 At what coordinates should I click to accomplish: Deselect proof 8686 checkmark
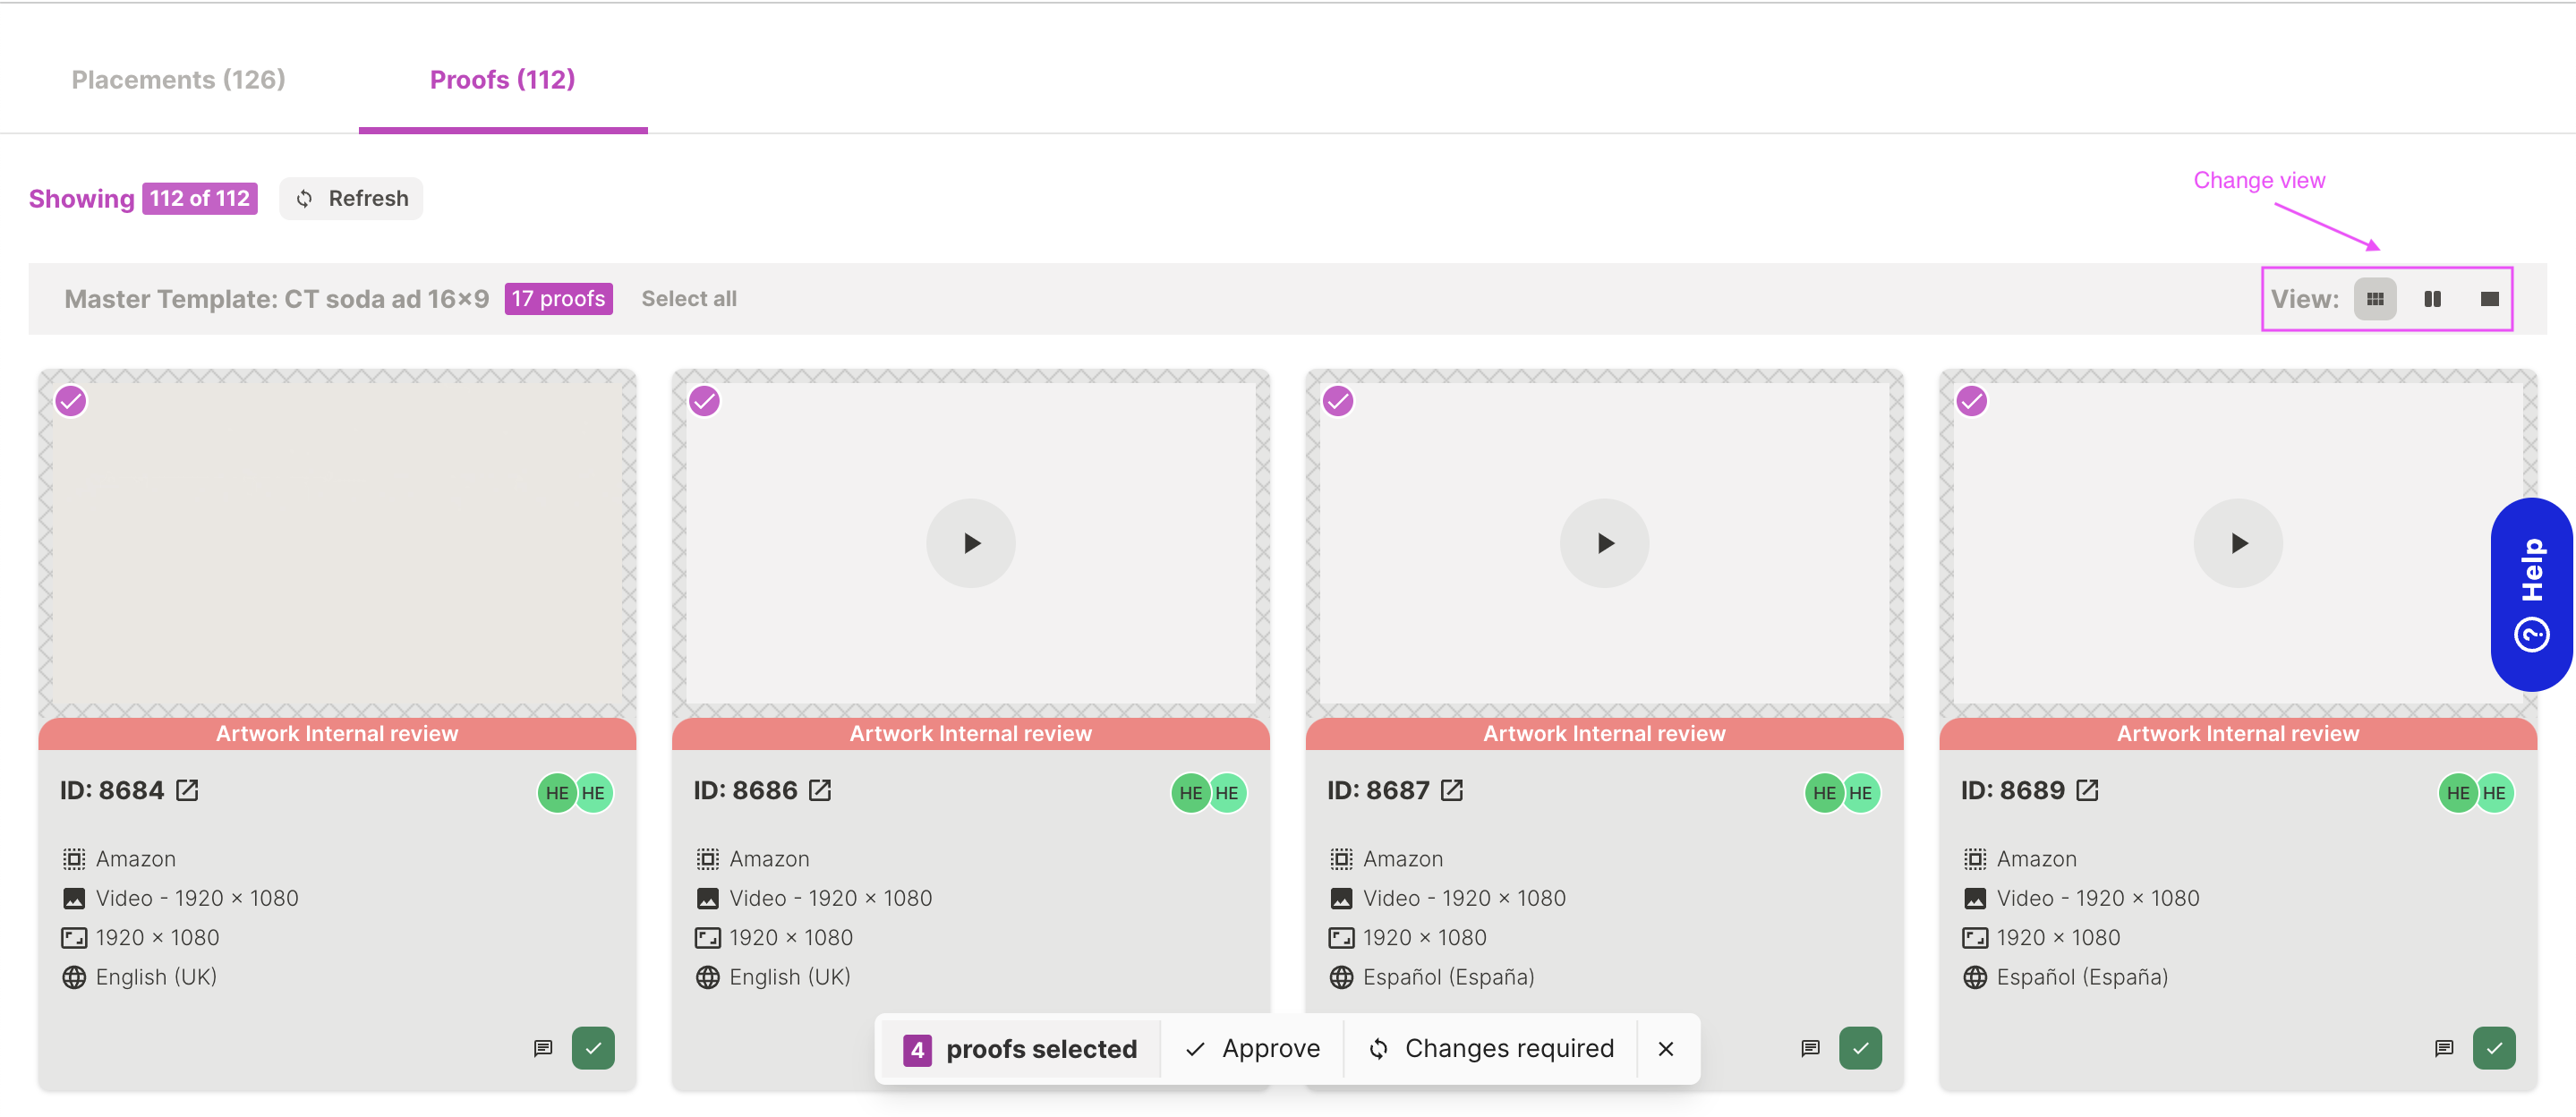tap(705, 402)
